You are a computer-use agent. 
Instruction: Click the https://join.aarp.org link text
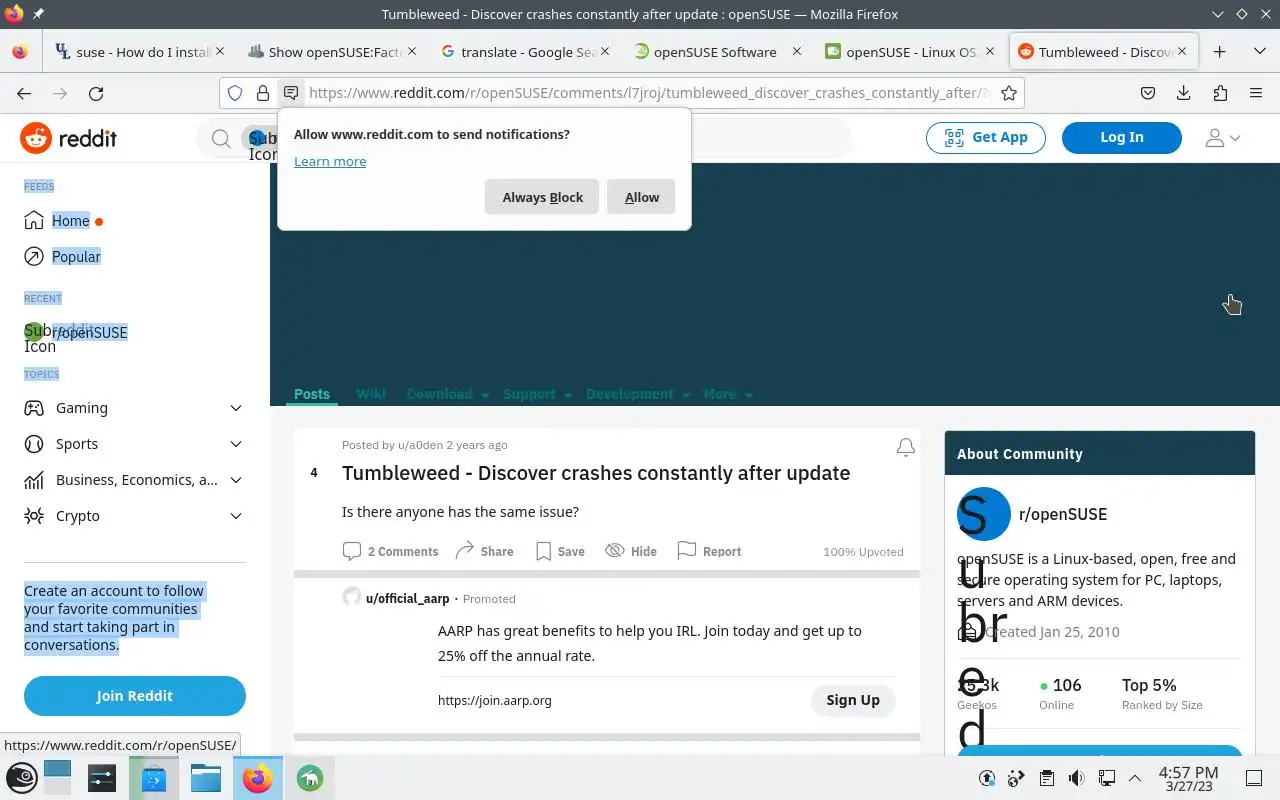(x=495, y=700)
